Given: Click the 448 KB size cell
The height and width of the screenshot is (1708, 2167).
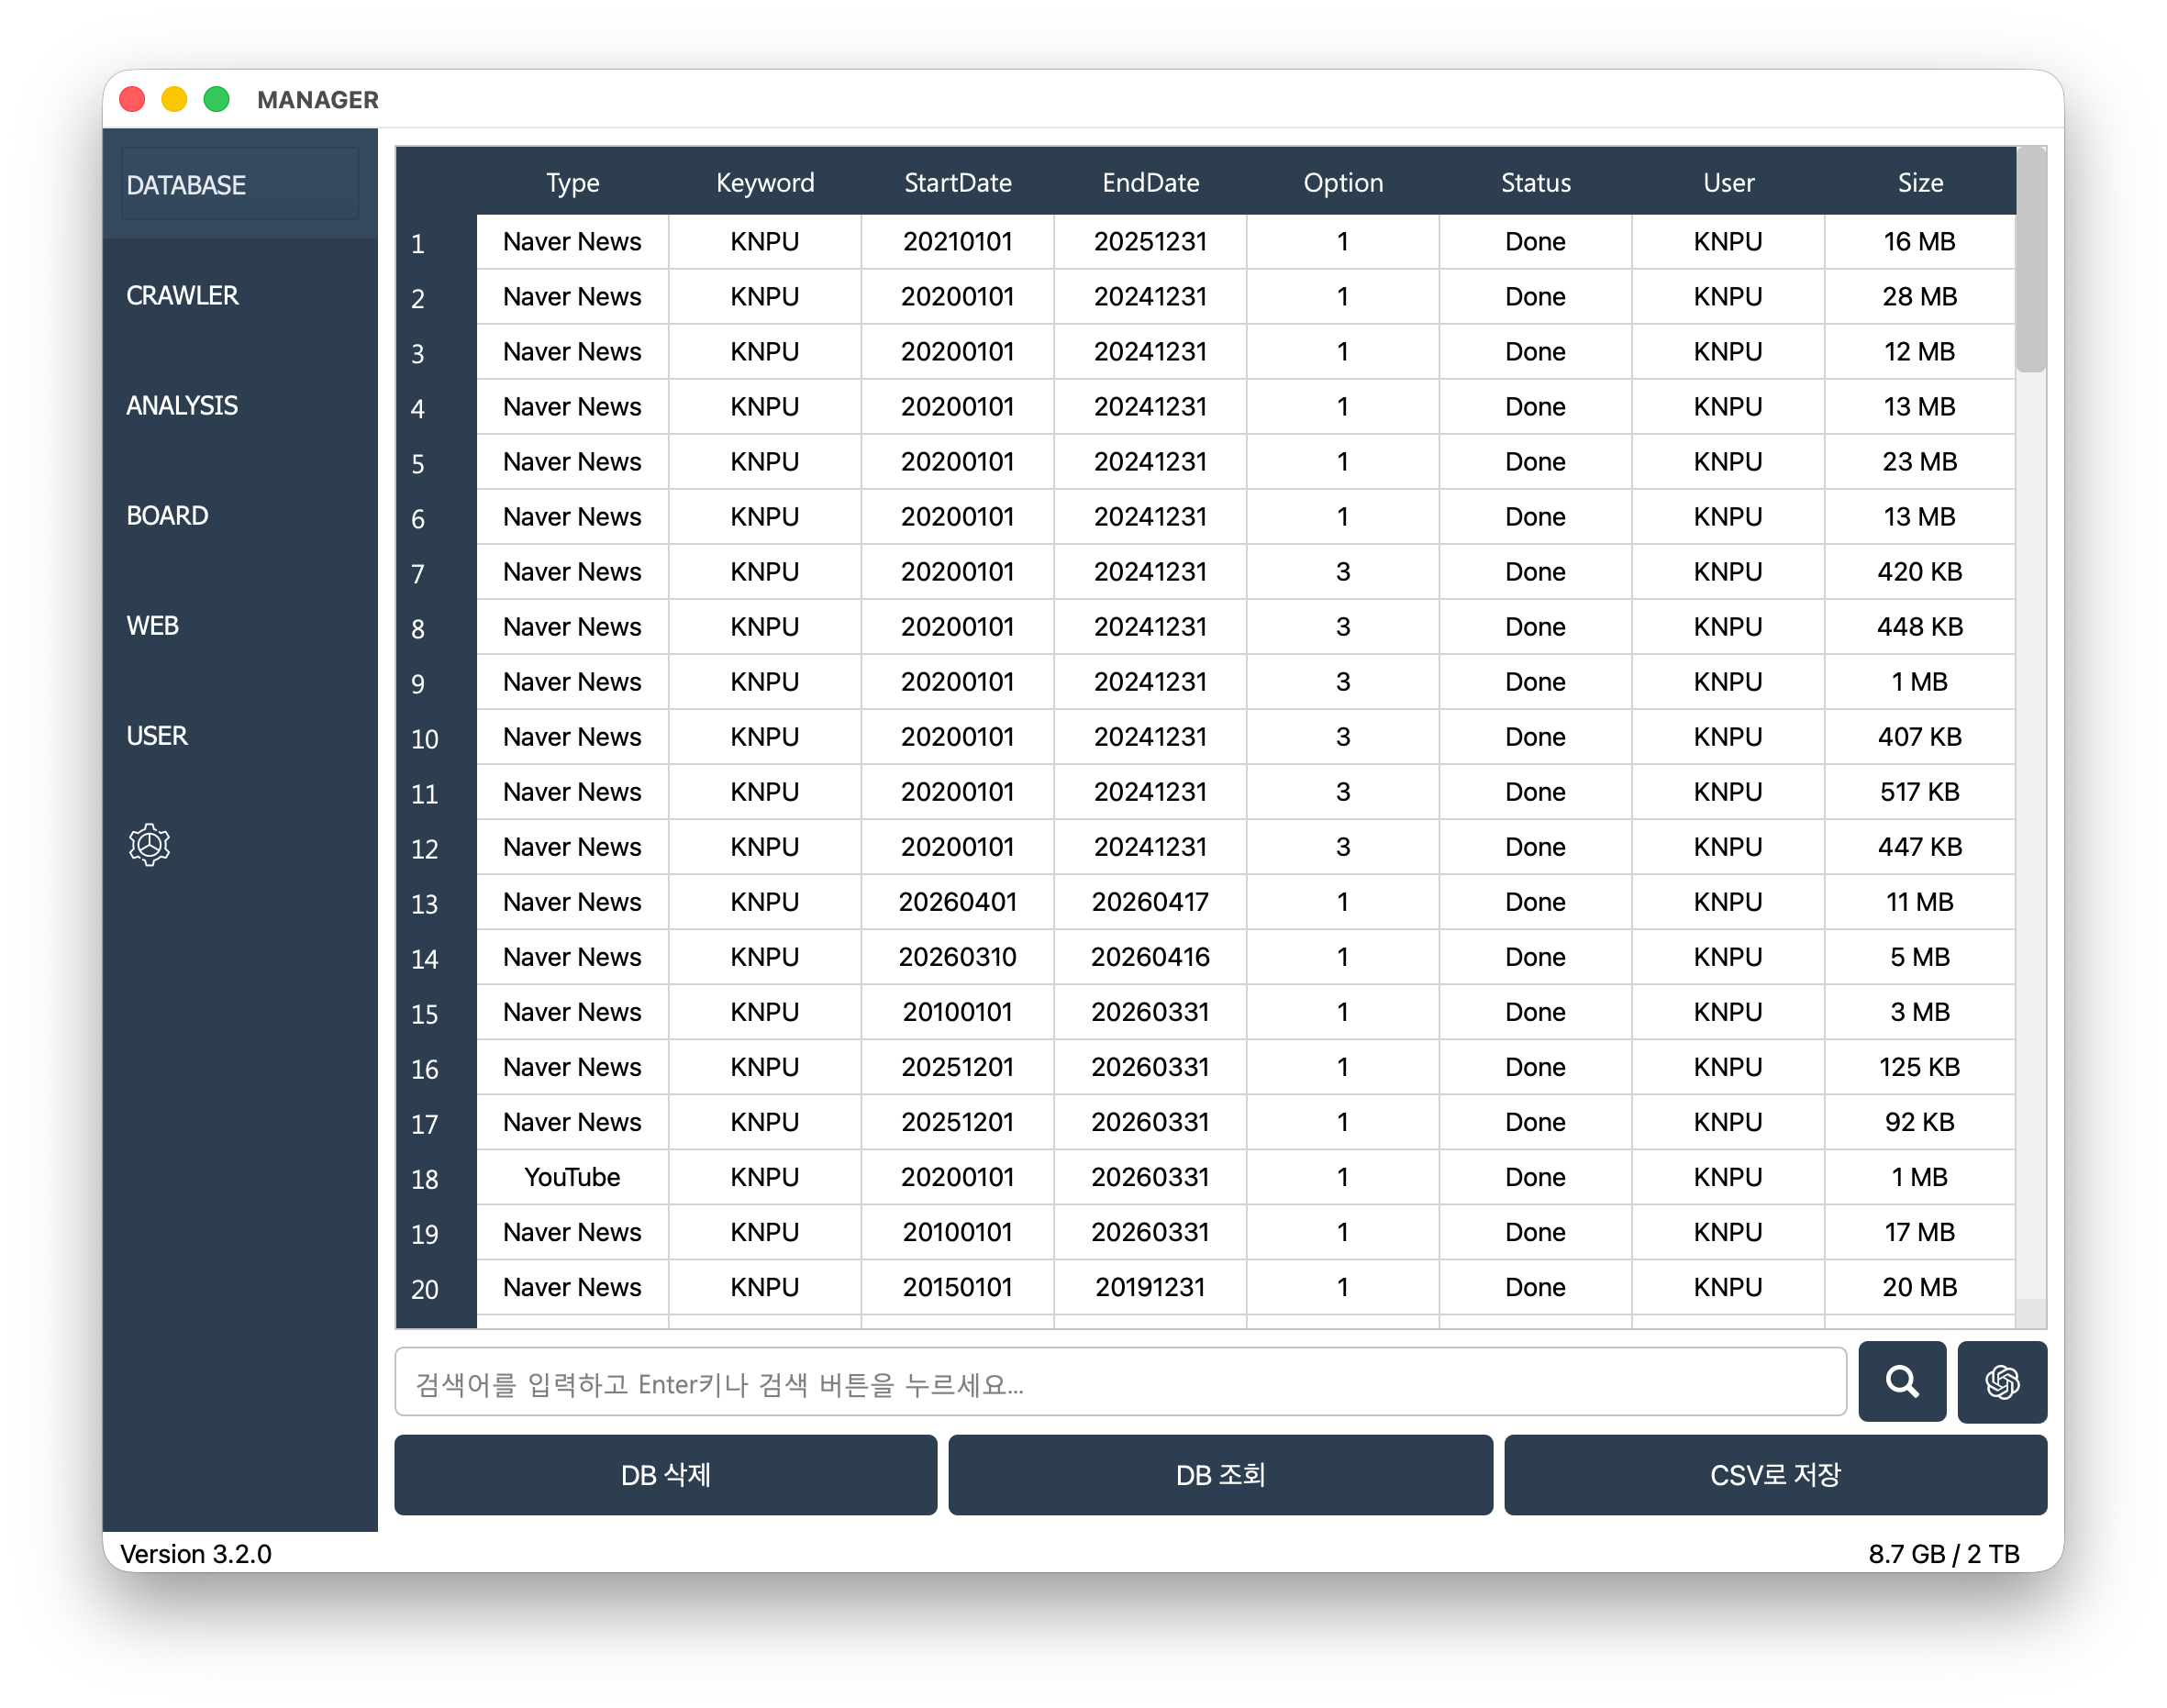Looking at the screenshot, I should coord(1919,627).
